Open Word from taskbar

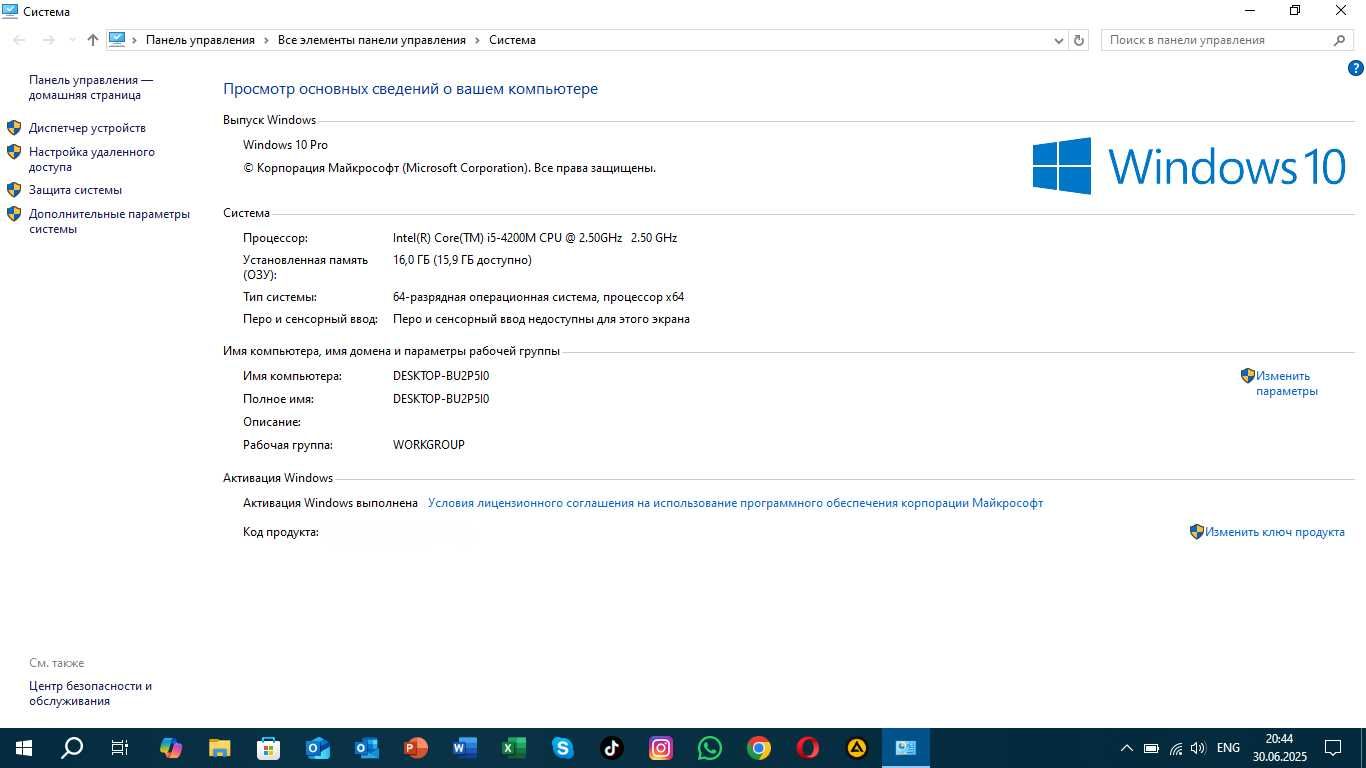point(465,748)
